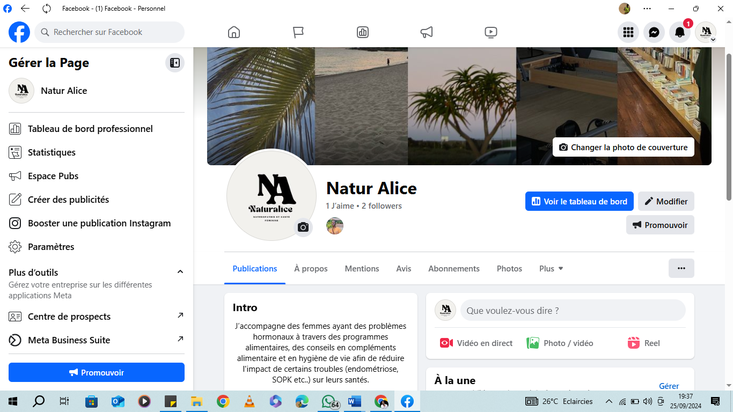Click the 2 followers text
The image size is (733, 412).
click(381, 206)
